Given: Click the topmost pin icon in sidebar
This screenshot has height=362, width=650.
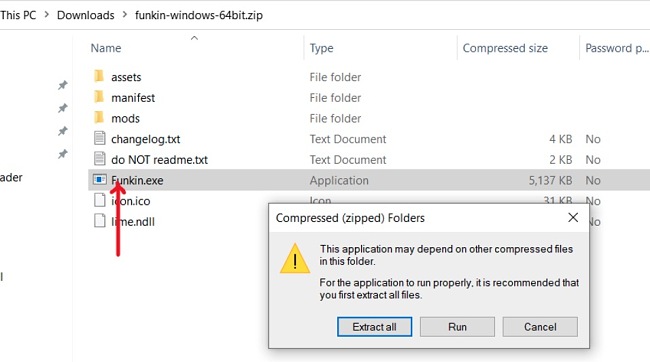Looking at the screenshot, I should click(x=62, y=85).
